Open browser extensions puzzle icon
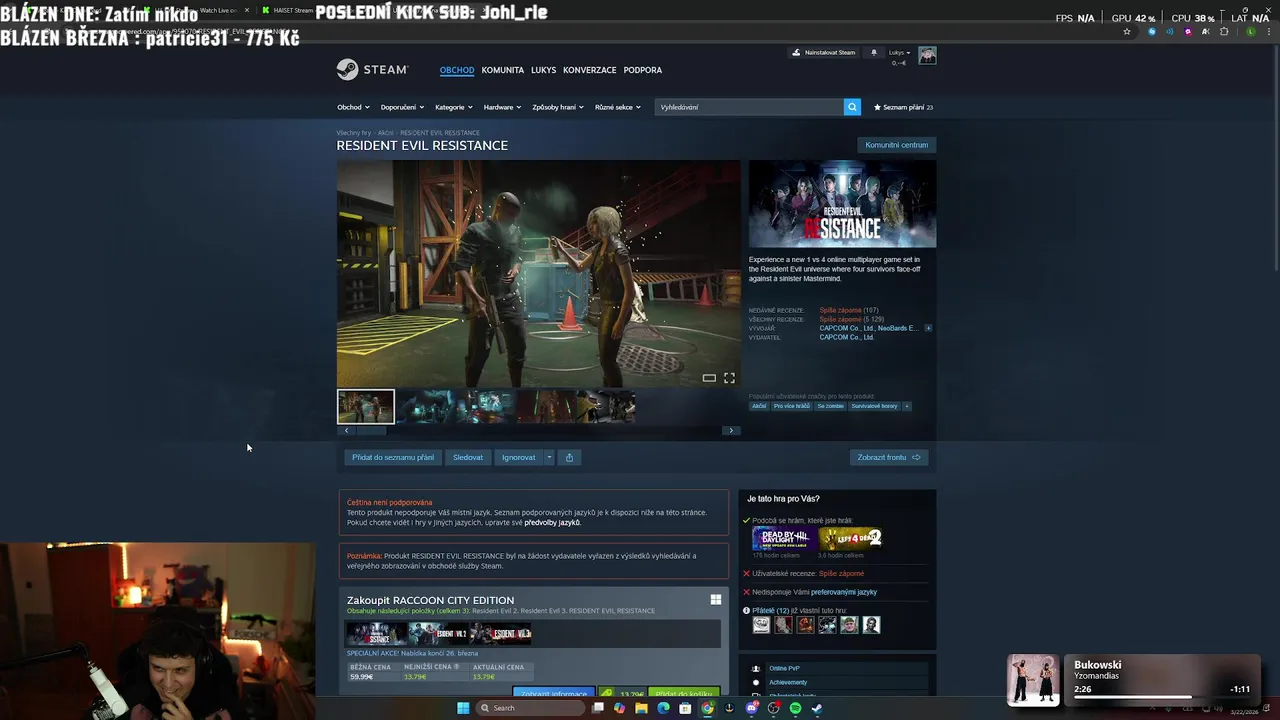This screenshot has width=1280, height=720. tap(1224, 32)
